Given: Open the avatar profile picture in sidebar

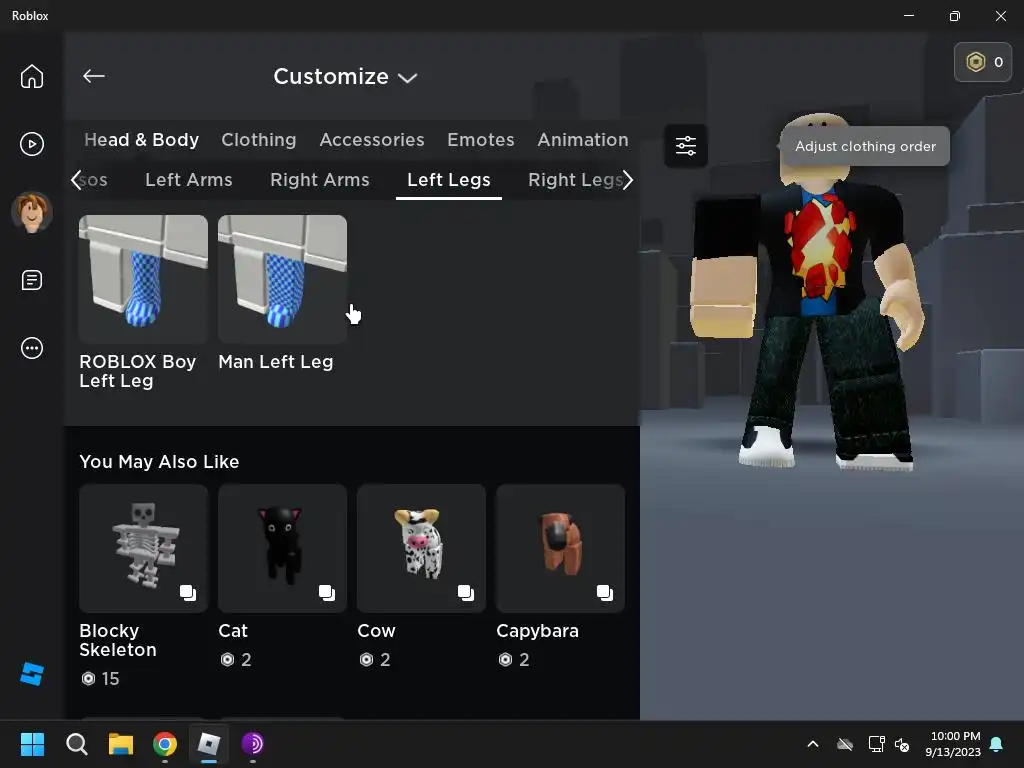Looking at the screenshot, I should click(x=31, y=212).
